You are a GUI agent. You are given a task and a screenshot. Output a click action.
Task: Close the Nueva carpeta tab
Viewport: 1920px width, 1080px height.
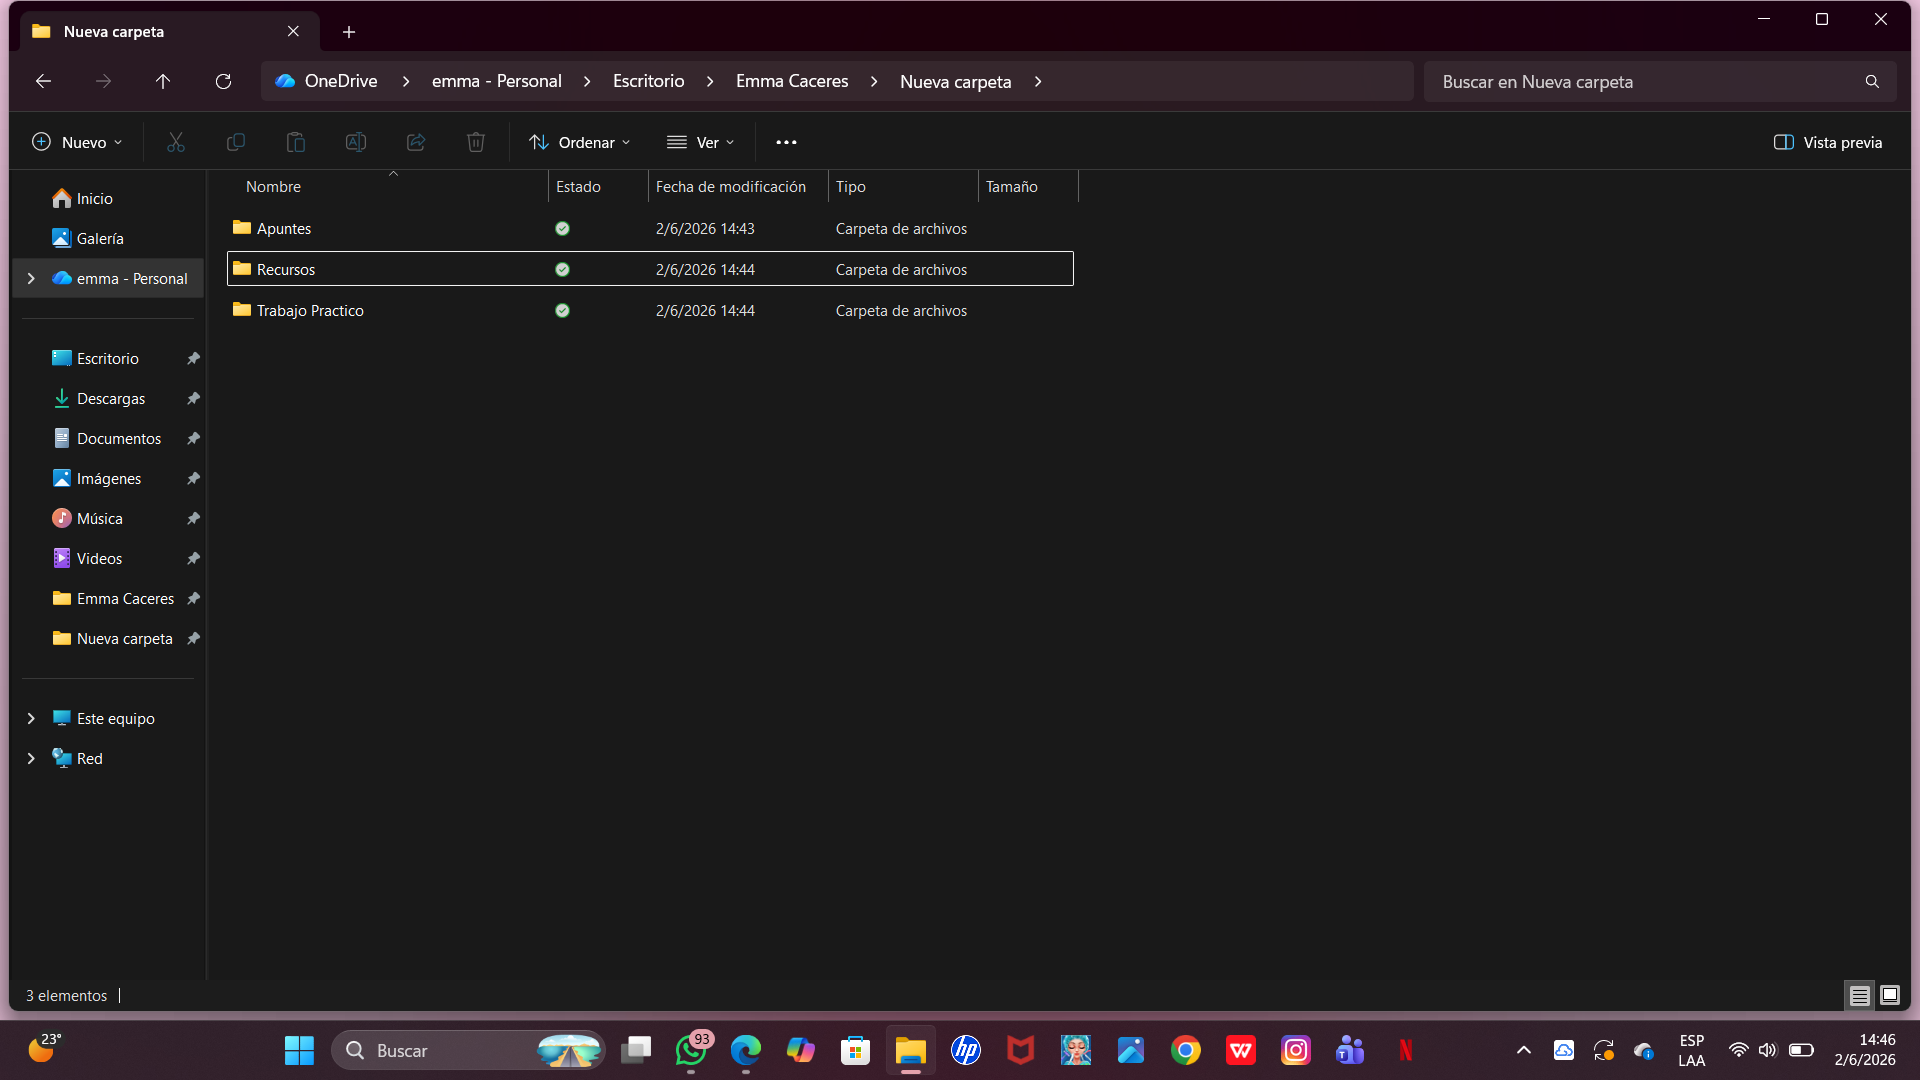(293, 31)
